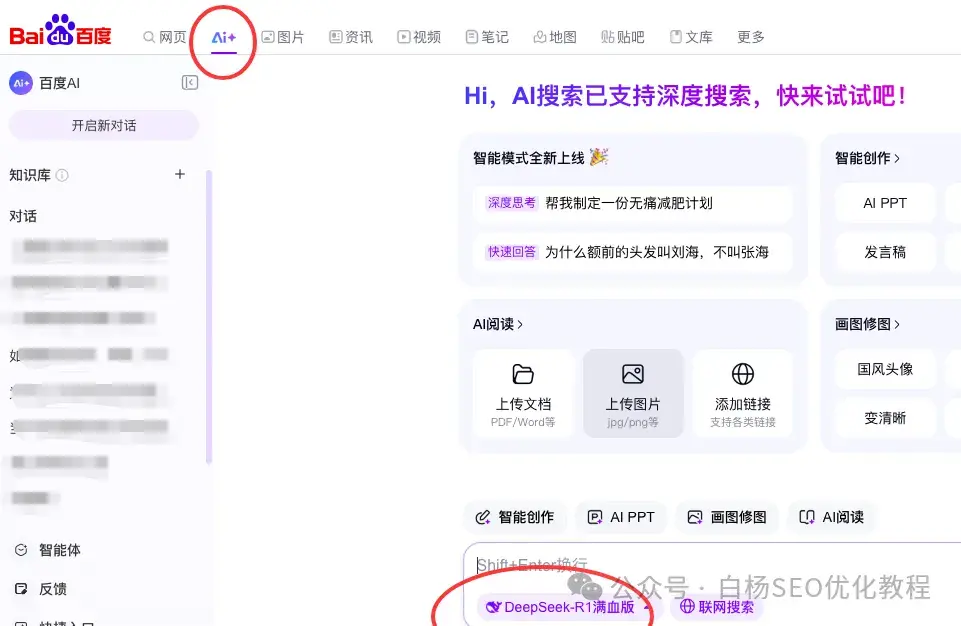
Task: Switch to the 笔记 tab
Action: click(487, 37)
